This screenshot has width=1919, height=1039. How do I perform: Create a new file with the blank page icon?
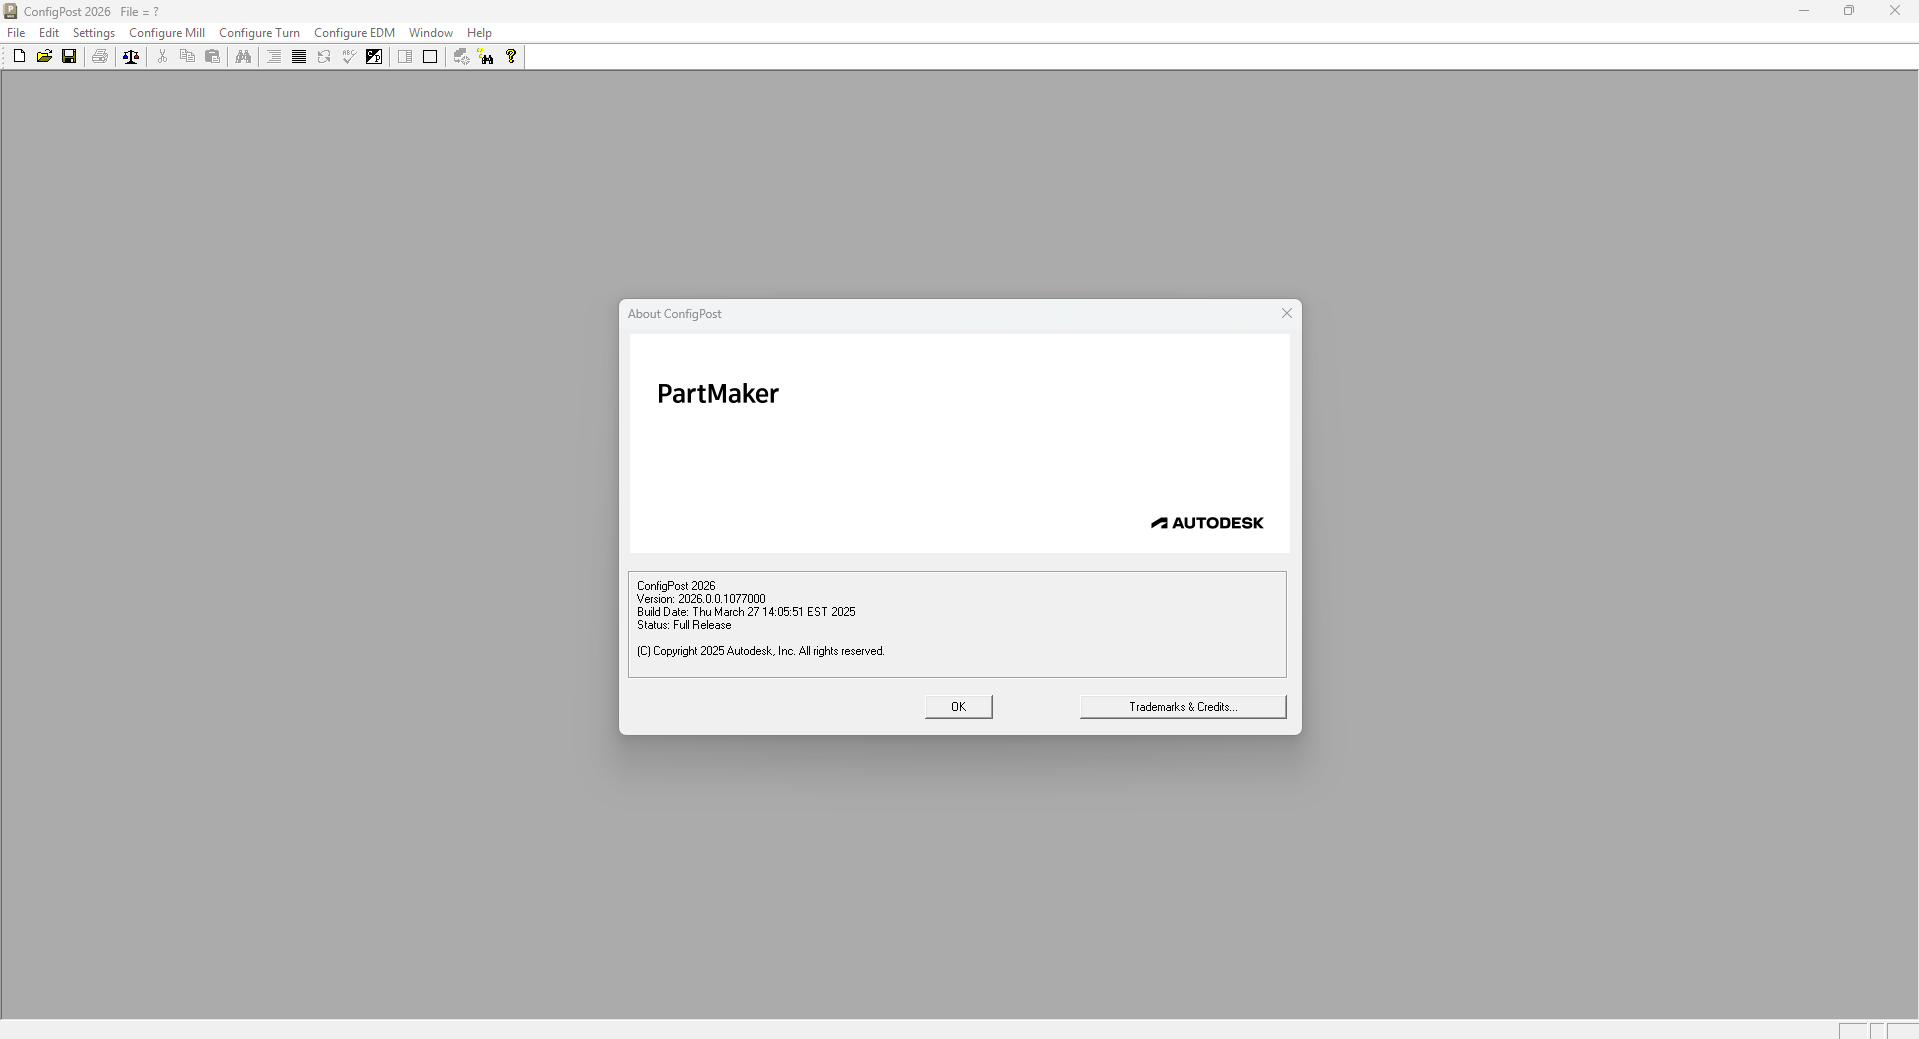(x=19, y=57)
